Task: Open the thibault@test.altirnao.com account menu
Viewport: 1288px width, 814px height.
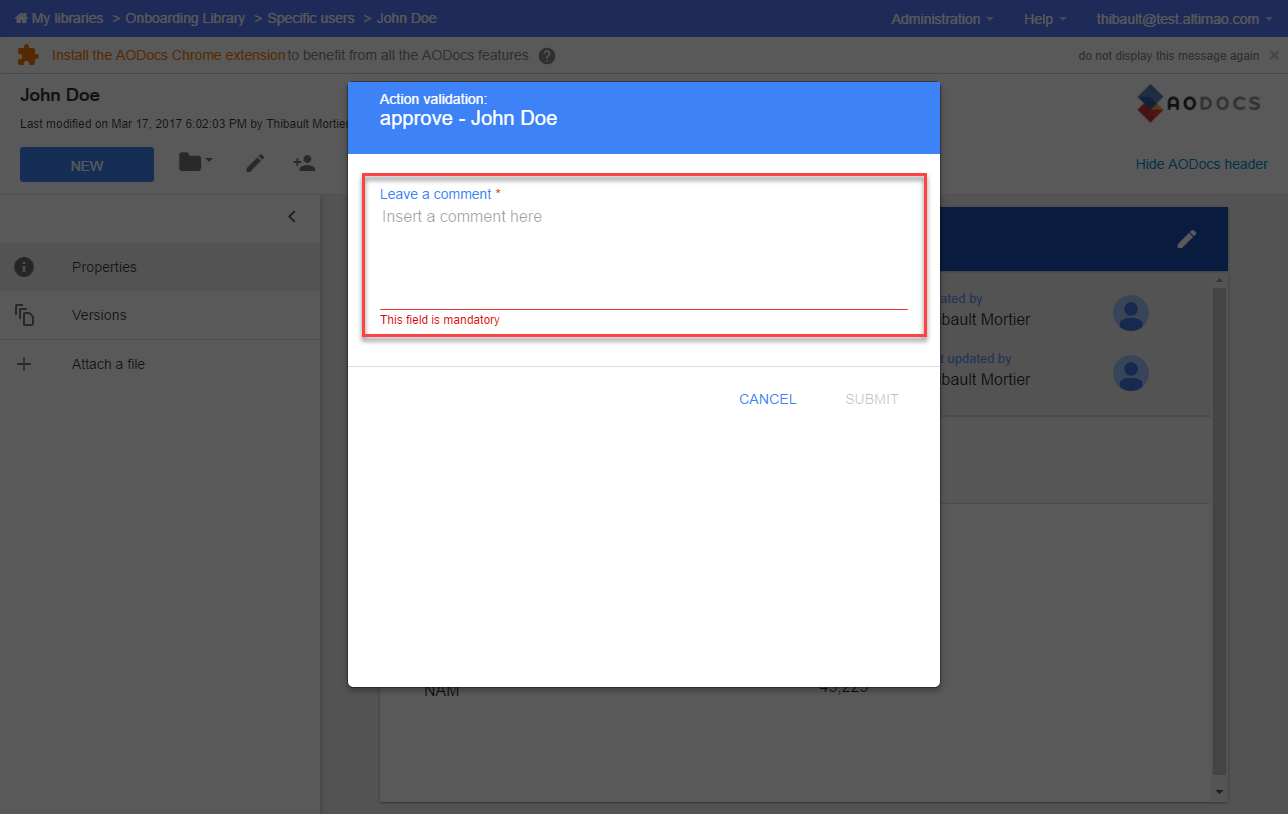Action: click(x=1183, y=19)
